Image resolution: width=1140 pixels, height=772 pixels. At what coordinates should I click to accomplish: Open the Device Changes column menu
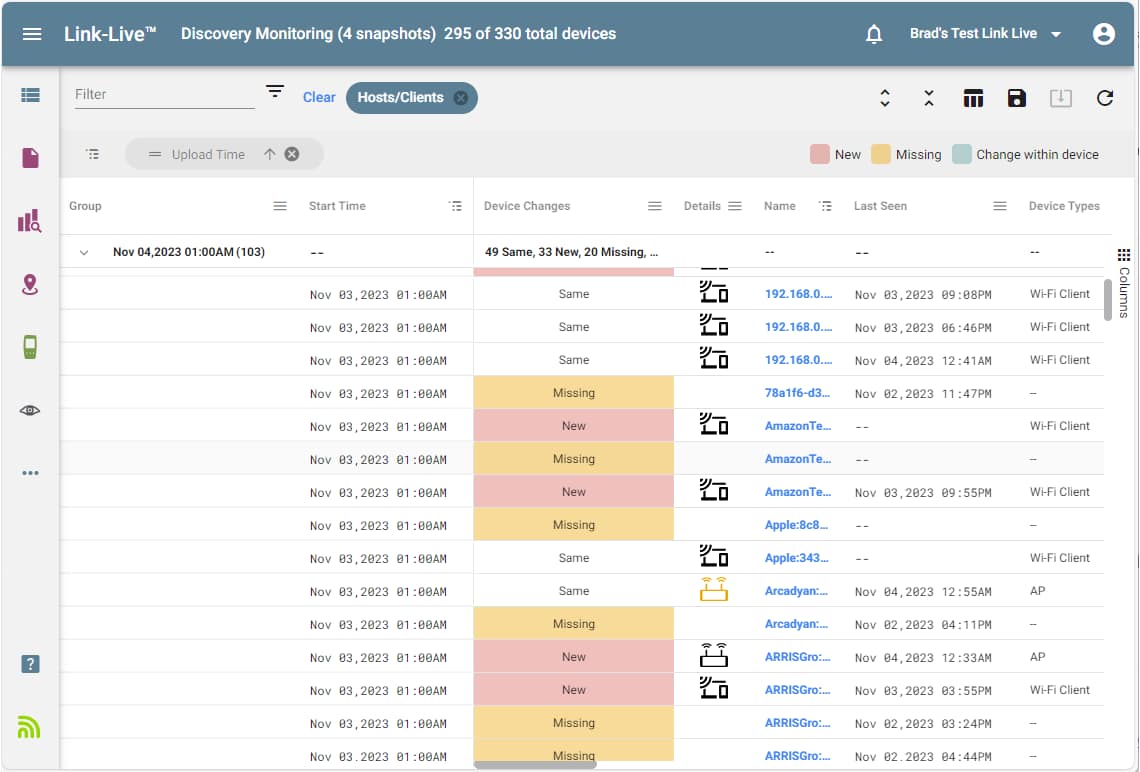point(655,206)
